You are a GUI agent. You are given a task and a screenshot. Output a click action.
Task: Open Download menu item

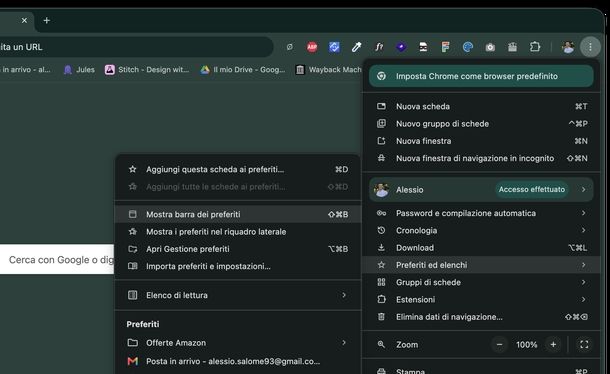[482, 248]
